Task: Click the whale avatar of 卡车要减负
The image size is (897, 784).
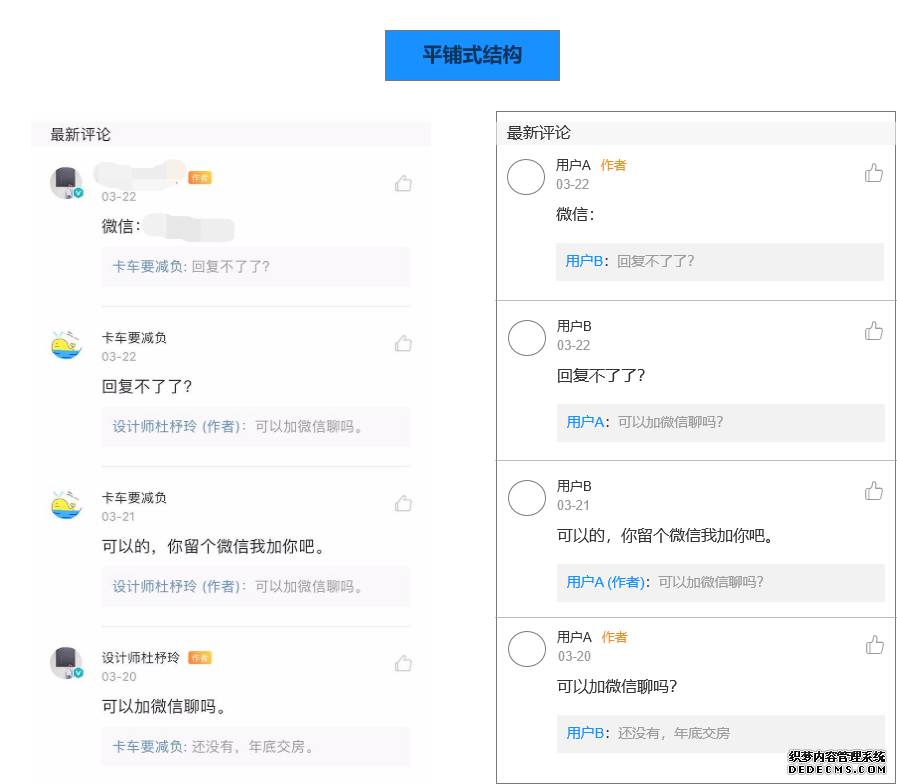Action: 66,343
